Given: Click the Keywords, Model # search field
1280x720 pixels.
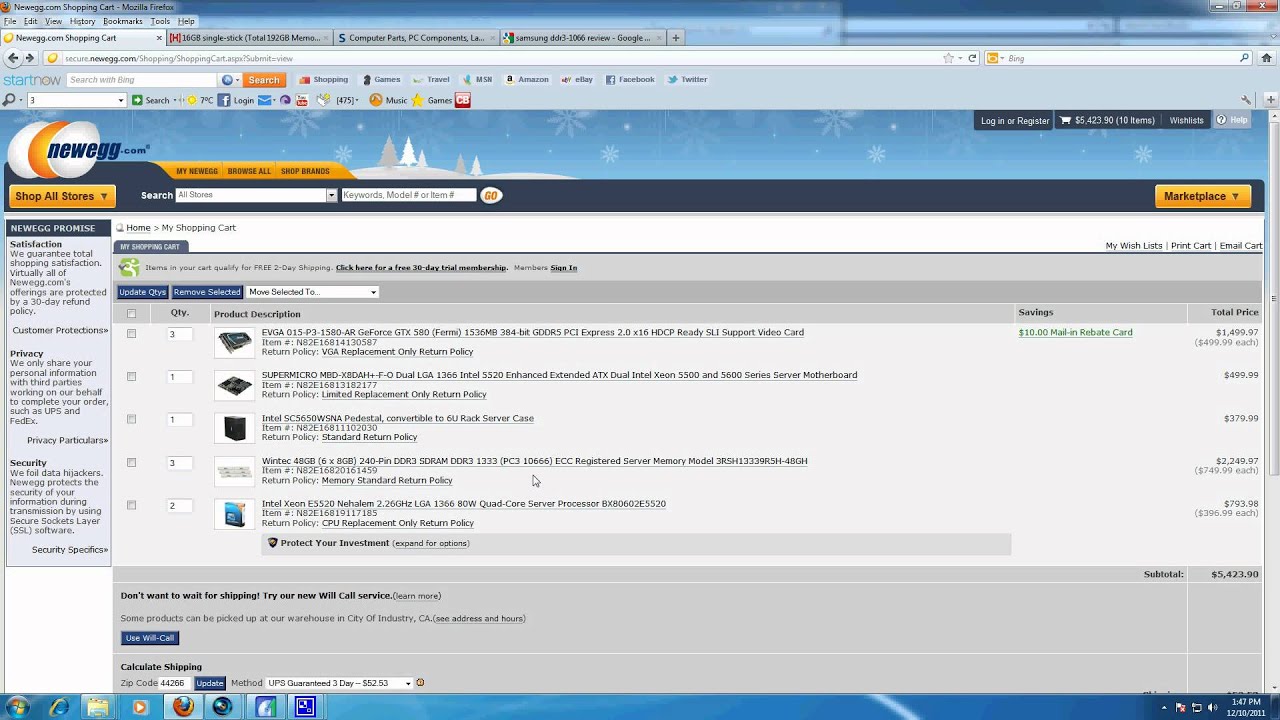Looking at the screenshot, I should click(408, 195).
